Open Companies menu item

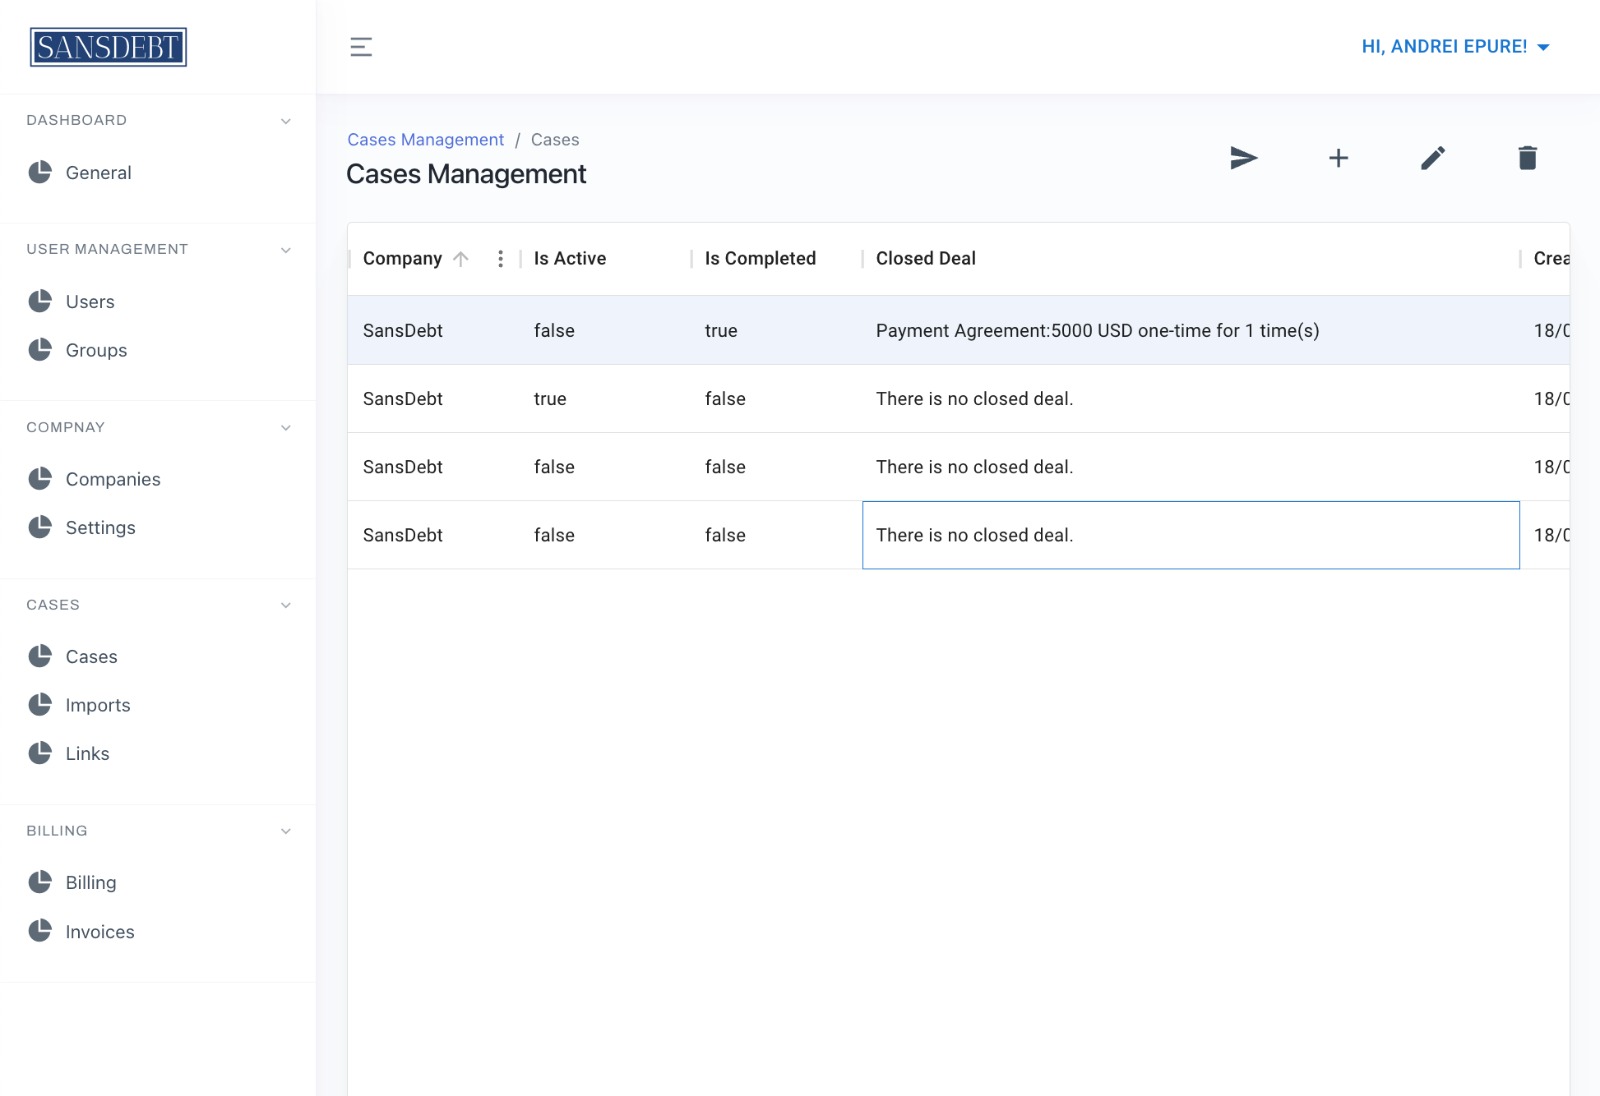click(113, 480)
